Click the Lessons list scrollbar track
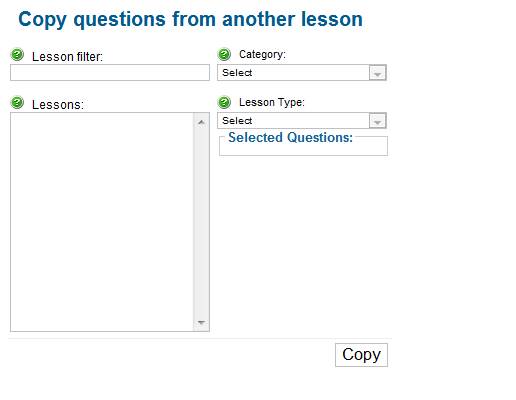Viewport: 516px width, 400px height. click(201, 222)
